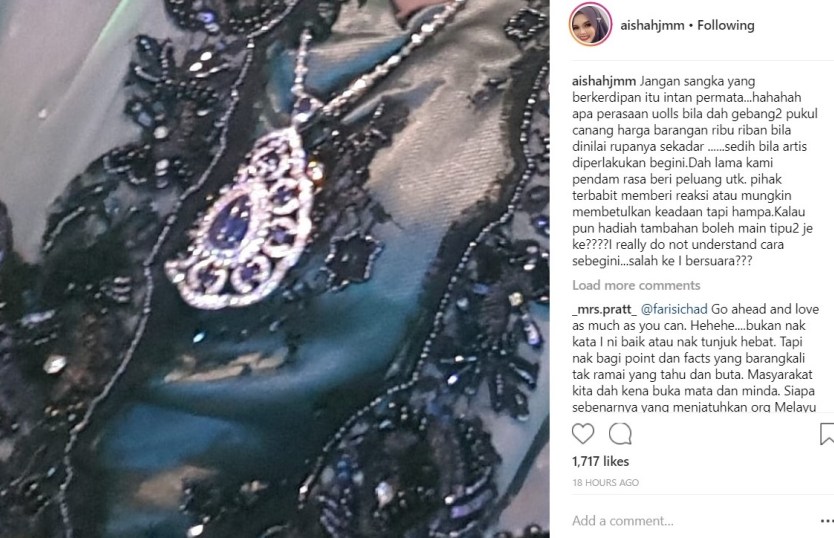Click the _mrs.pratt_ comment text body
This screenshot has width=834, height=538.
coord(694,358)
